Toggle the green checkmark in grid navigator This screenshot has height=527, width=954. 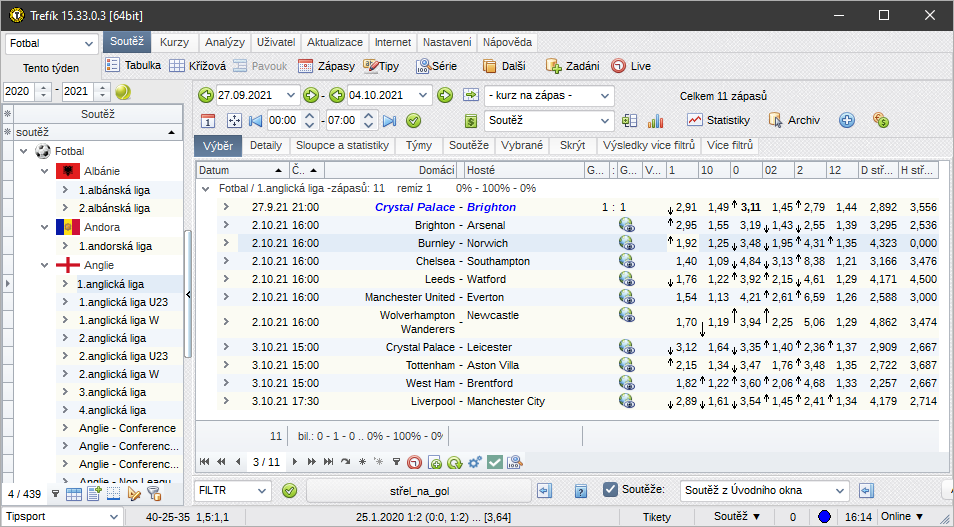pyautogui.click(x=495, y=462)
